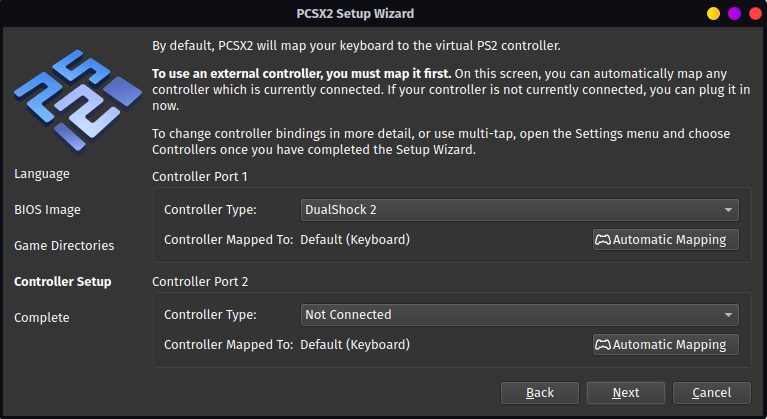Run Automatic Mapping for Port 1
Viewport: 767px width, 419px height.
[x=666, y=240]
